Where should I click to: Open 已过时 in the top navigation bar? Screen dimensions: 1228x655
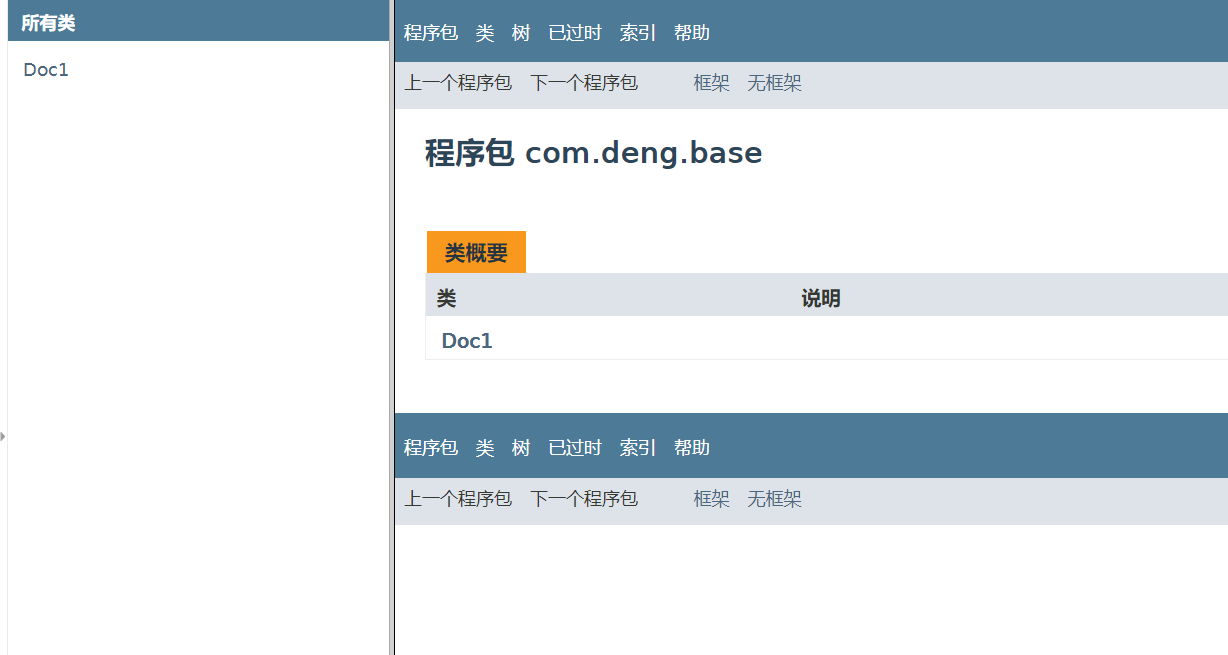pyautogui.click(x=575, y=33)
